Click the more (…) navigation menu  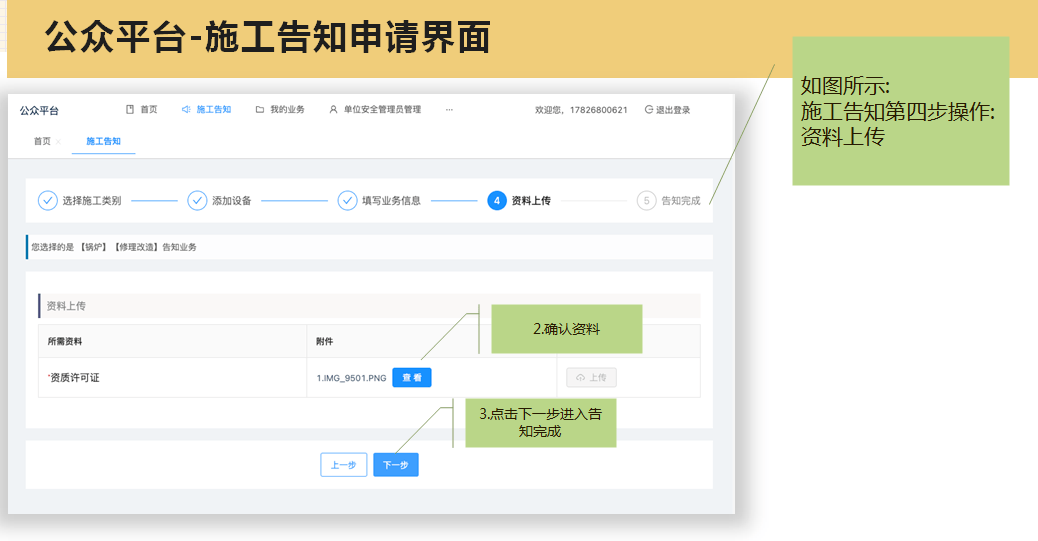point(449,109)
